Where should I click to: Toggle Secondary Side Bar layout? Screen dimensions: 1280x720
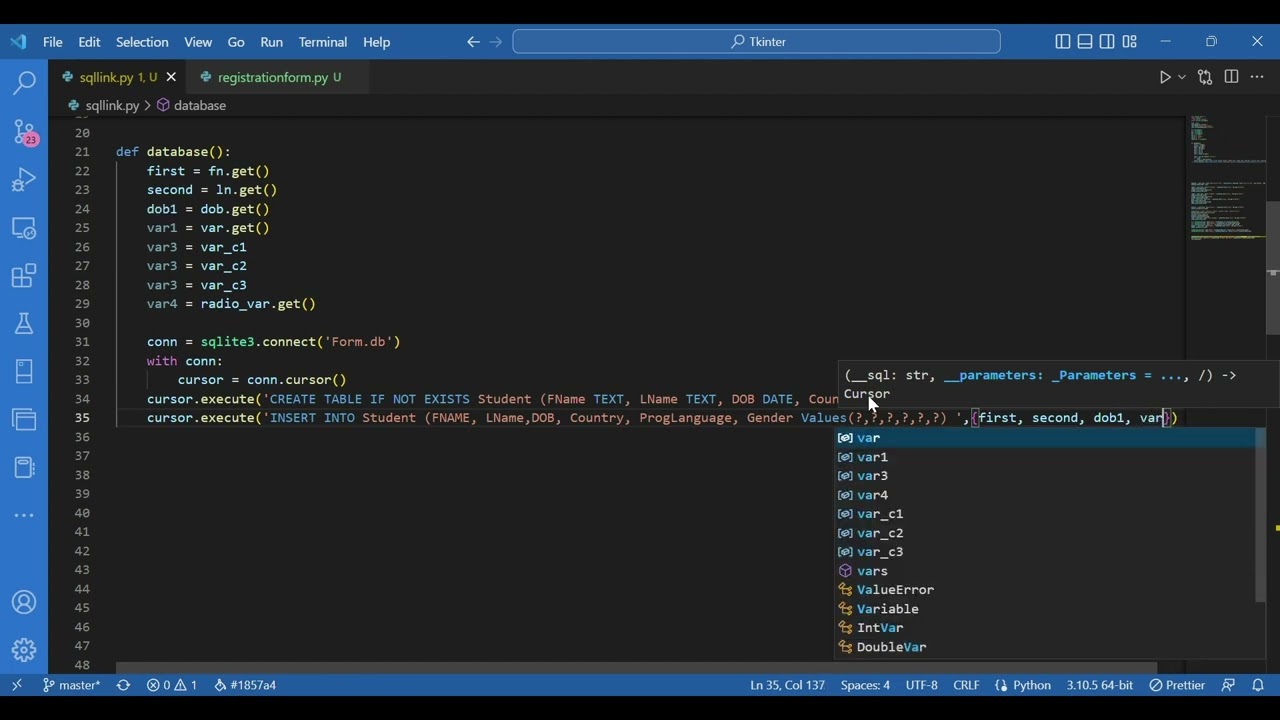tap(1107, 42)
